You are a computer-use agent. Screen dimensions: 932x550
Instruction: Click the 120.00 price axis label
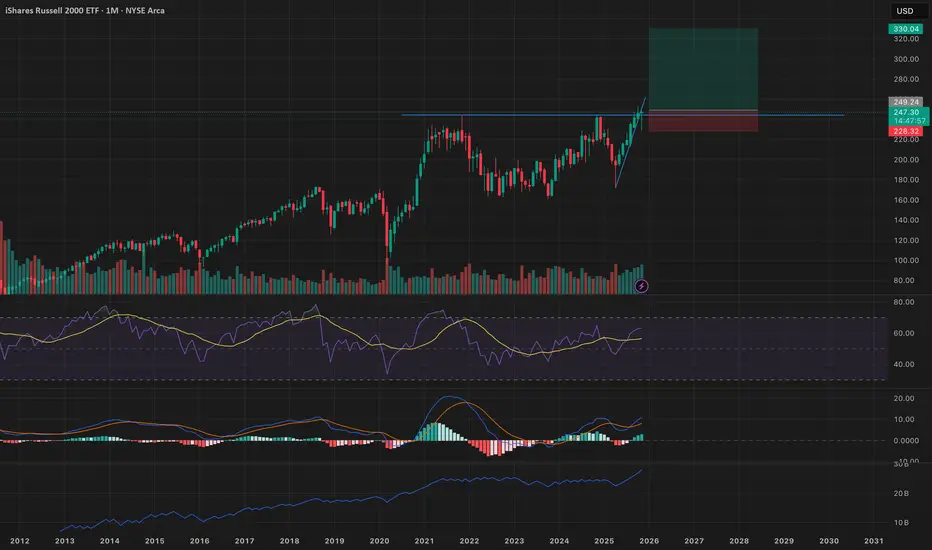906,240
